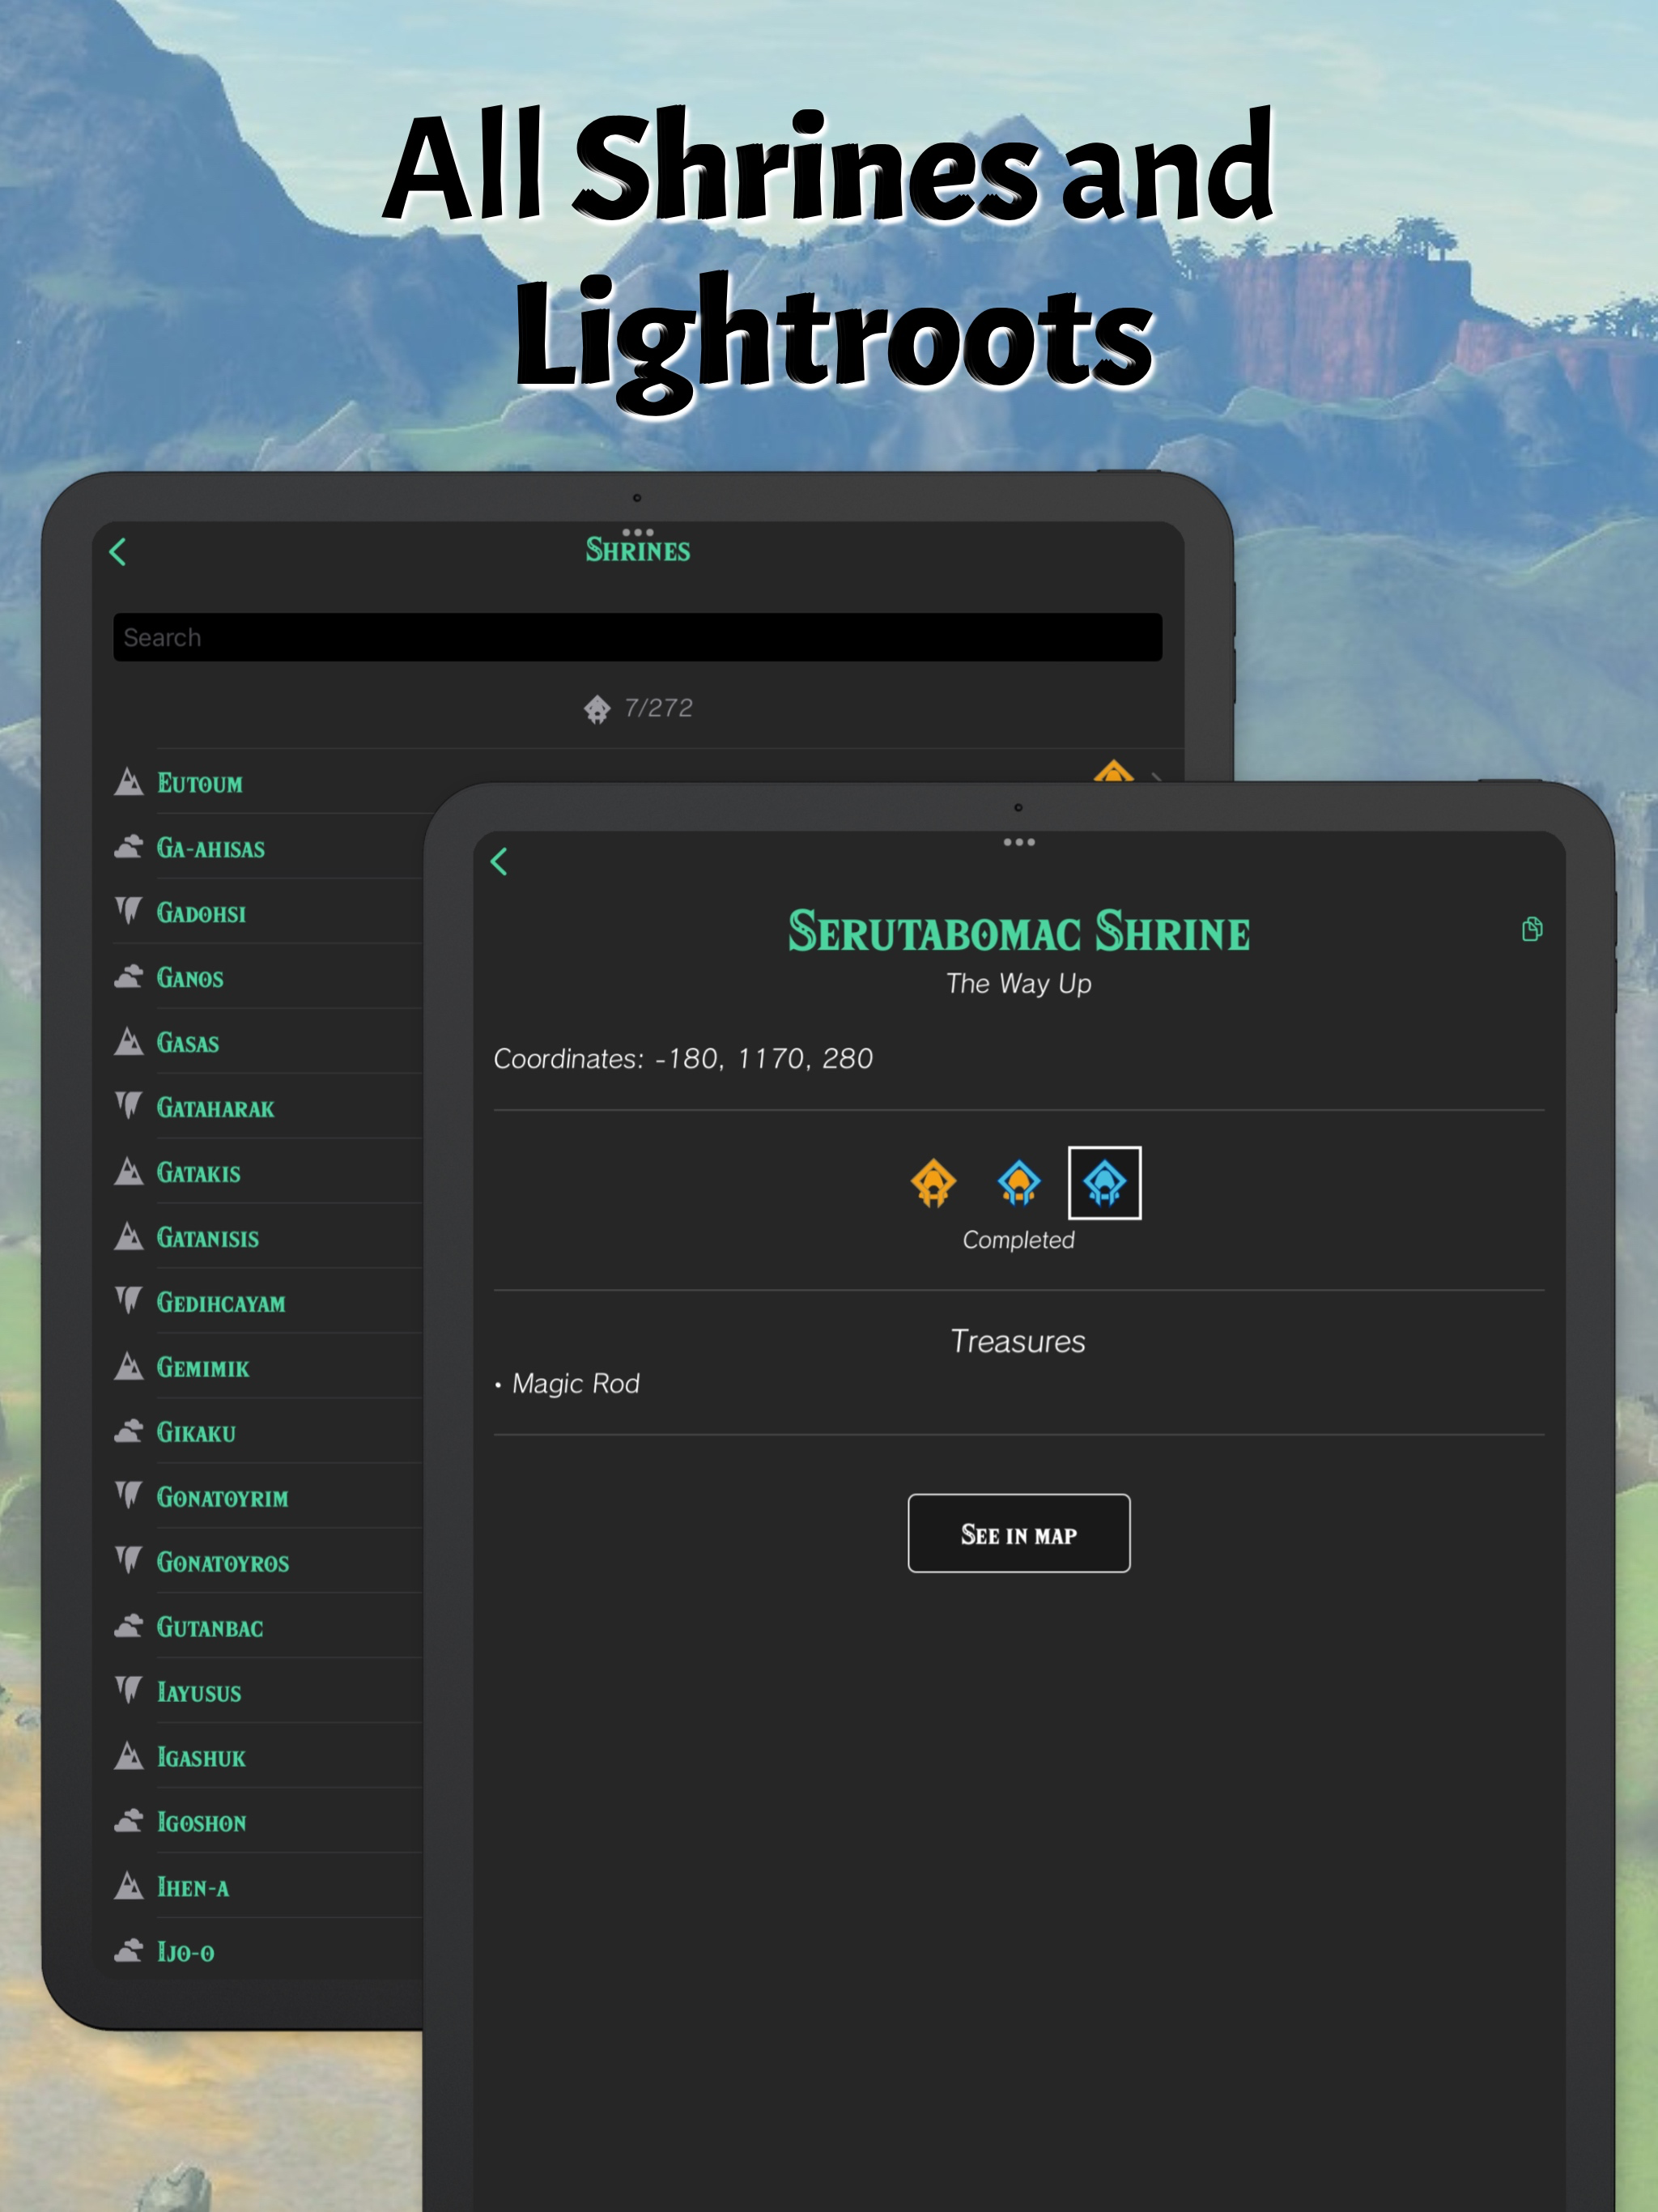The width and height of the screenshot is (1658, 2212).
Task: Click the cave icon beside Gedihcayam
Action: pos(128,1301)
